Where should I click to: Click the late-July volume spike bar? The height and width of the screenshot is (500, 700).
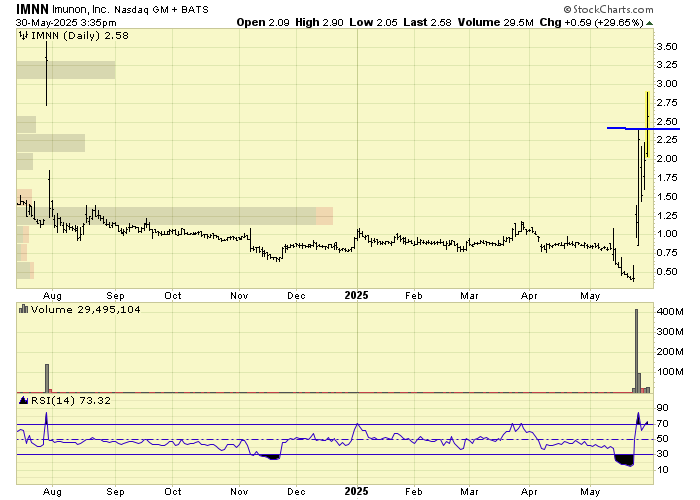click(47, 379)
